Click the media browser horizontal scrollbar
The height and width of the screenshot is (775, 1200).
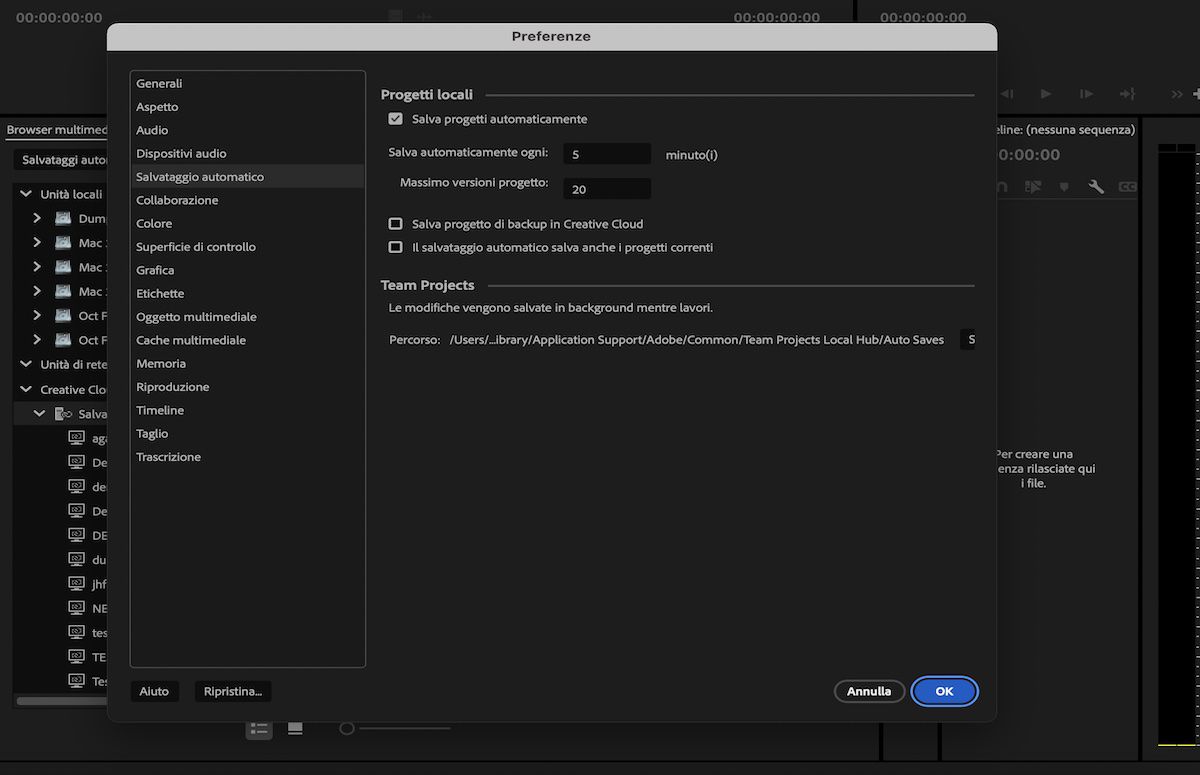pos(61,701)
